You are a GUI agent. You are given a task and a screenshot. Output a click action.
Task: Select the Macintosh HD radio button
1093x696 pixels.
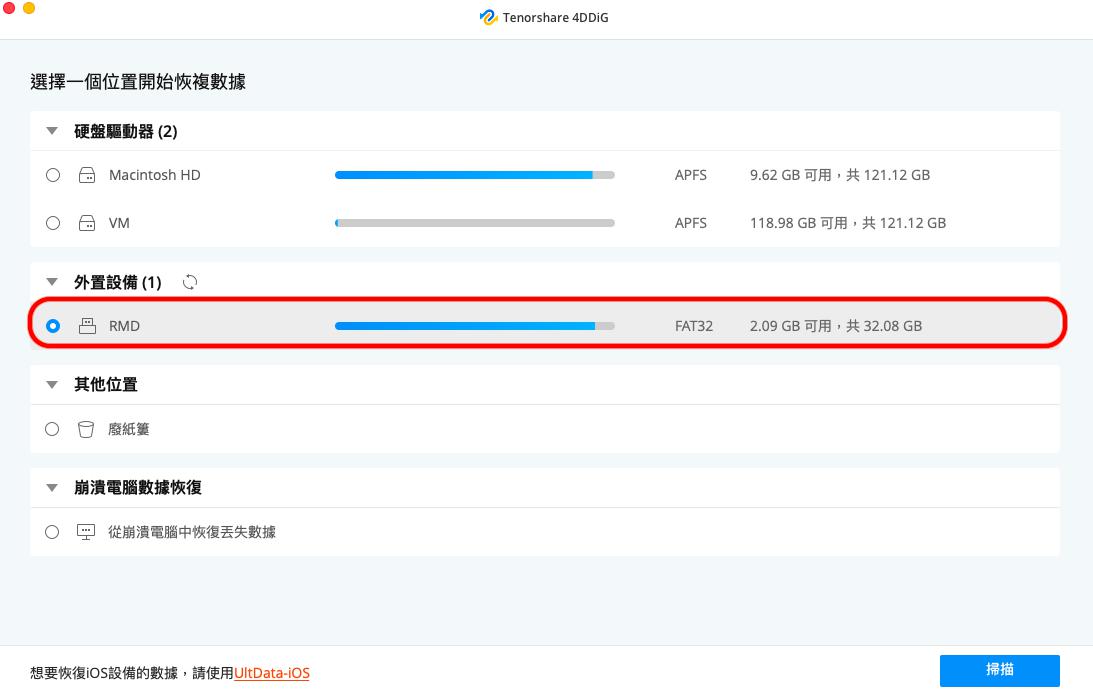point(53,175)
